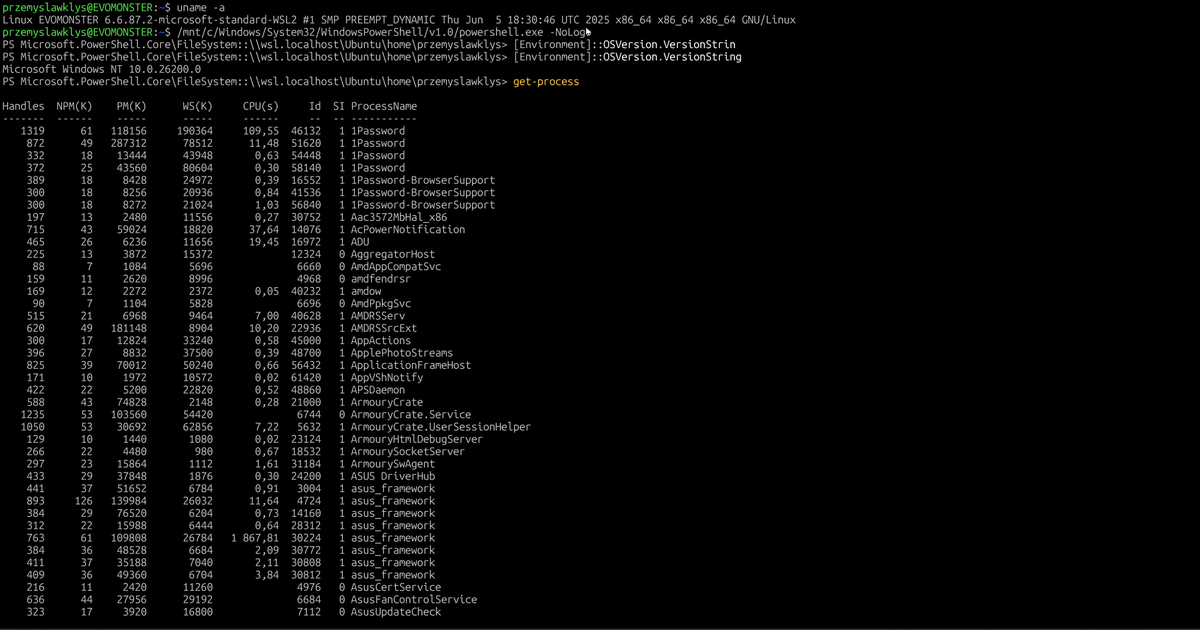This screenshot has width=1200, height=630.
Task: Click process Id 30812
Action: [x=306, y=575]
